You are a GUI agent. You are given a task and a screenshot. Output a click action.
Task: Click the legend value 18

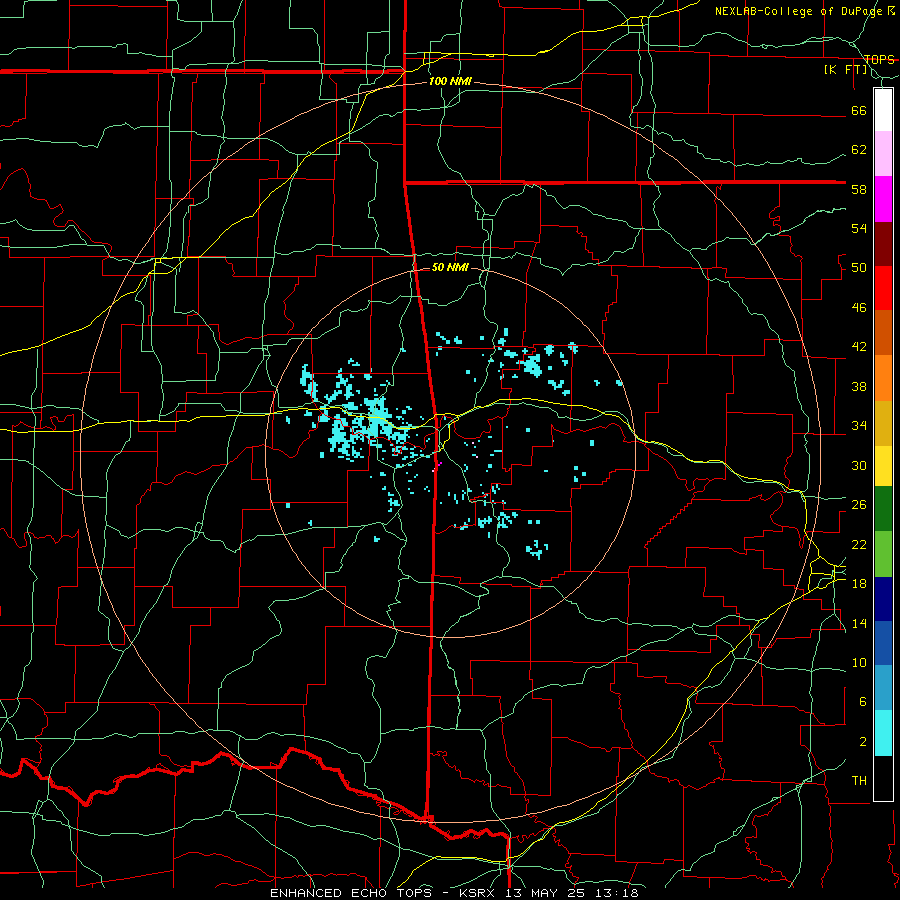click(x=859, y=584)
